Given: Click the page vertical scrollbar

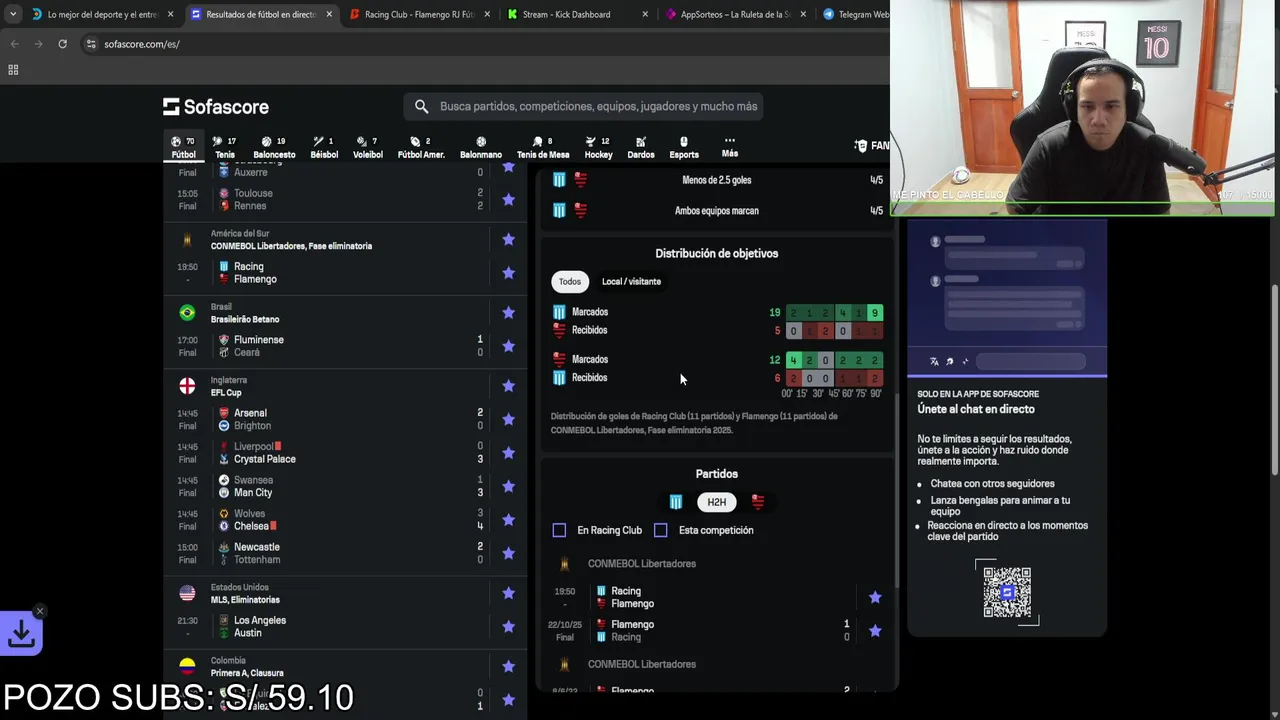Looking at the screenshot, I should [x=1274, y=380].
